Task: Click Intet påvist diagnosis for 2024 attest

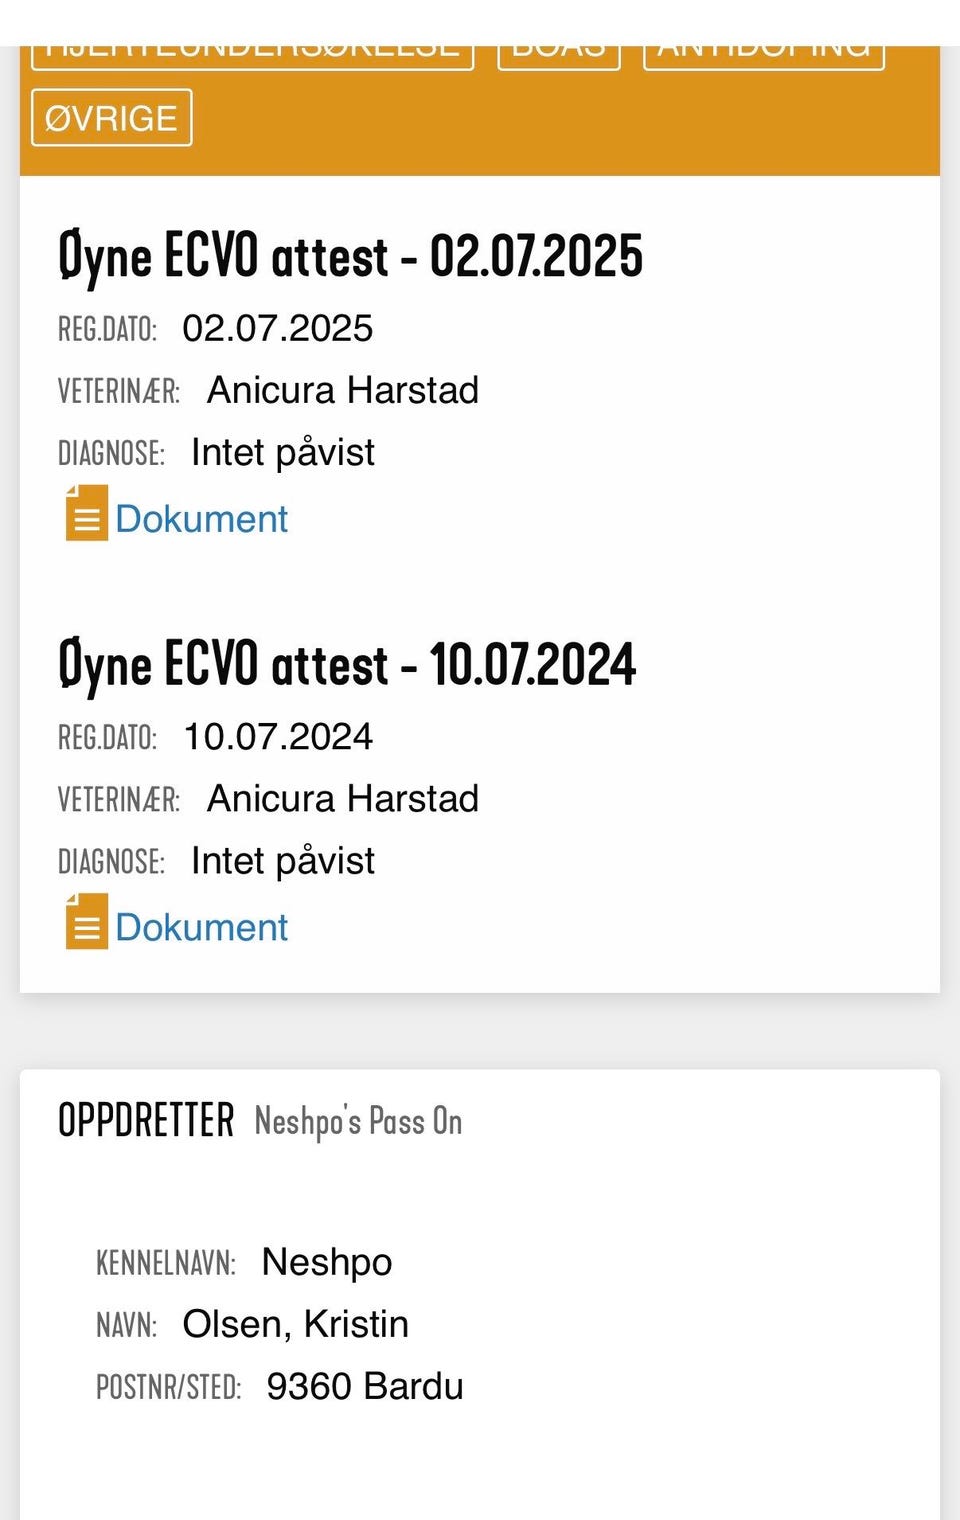Action: (x=282, y=861)
